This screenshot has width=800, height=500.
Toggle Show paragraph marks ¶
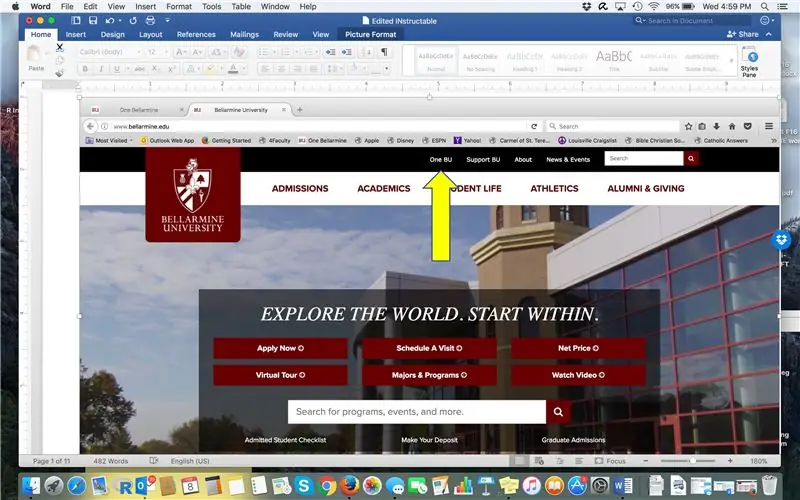tap(384, 52)
